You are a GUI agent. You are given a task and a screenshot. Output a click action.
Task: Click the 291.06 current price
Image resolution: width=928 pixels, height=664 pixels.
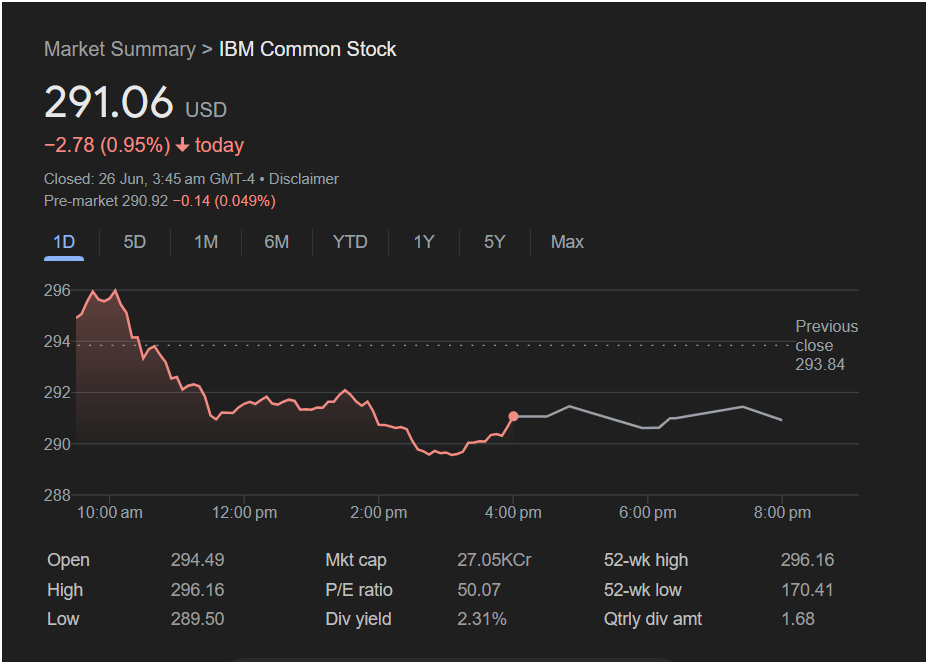[x=109, y=102]
